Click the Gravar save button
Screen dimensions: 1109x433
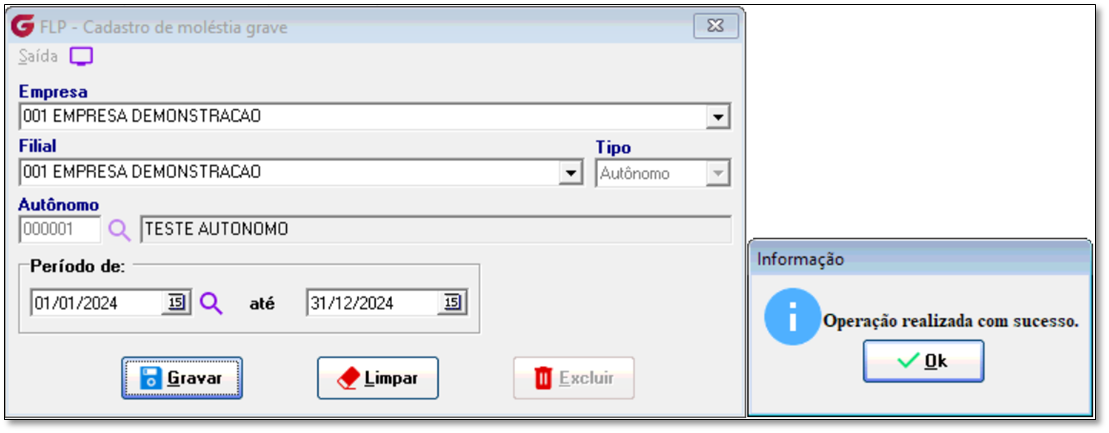click(182, 378)
